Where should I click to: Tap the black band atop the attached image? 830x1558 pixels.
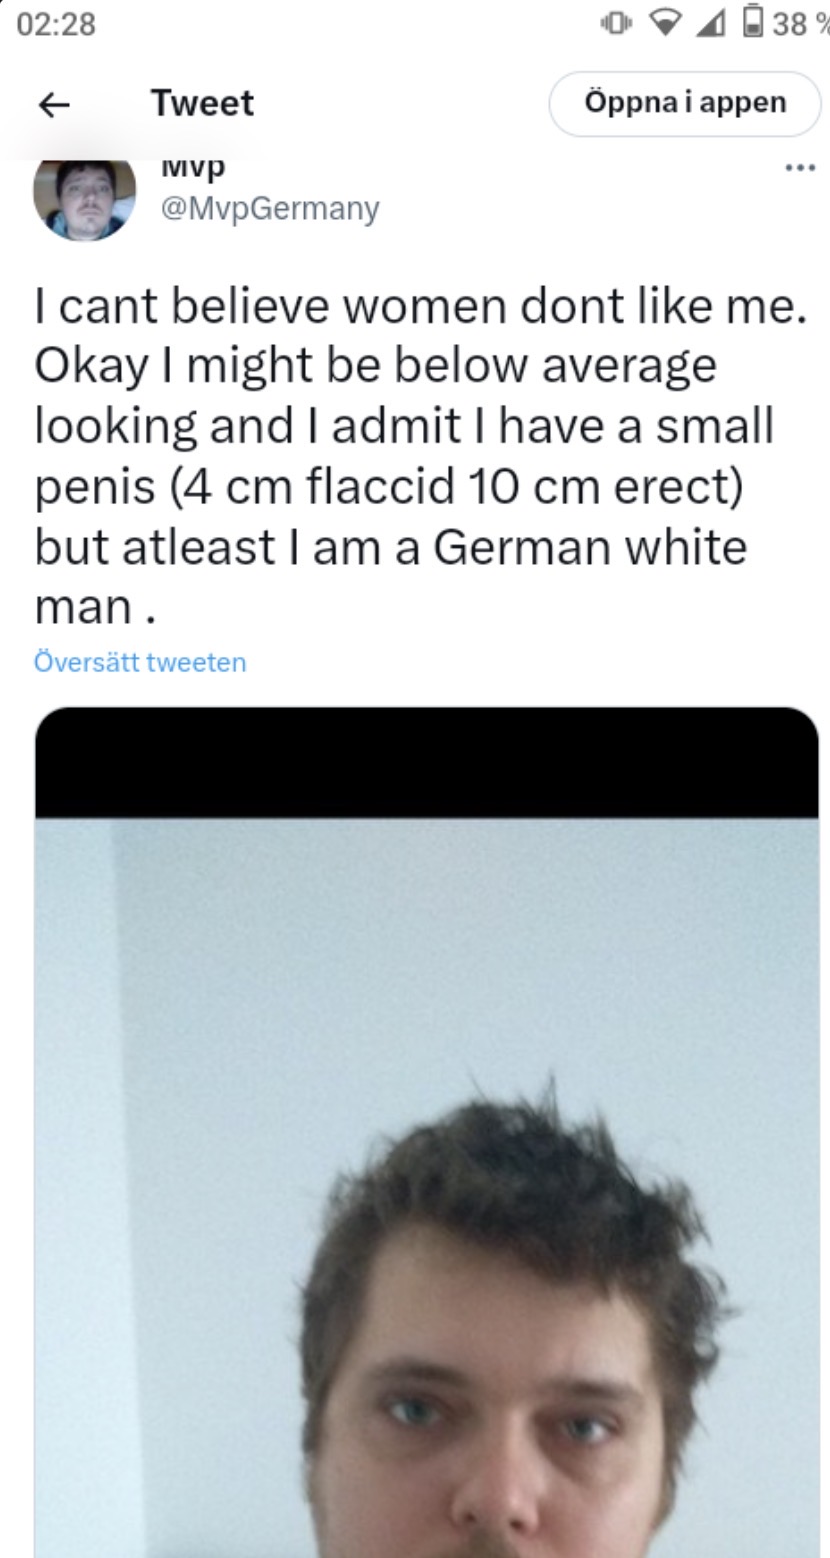coord(427,763)
